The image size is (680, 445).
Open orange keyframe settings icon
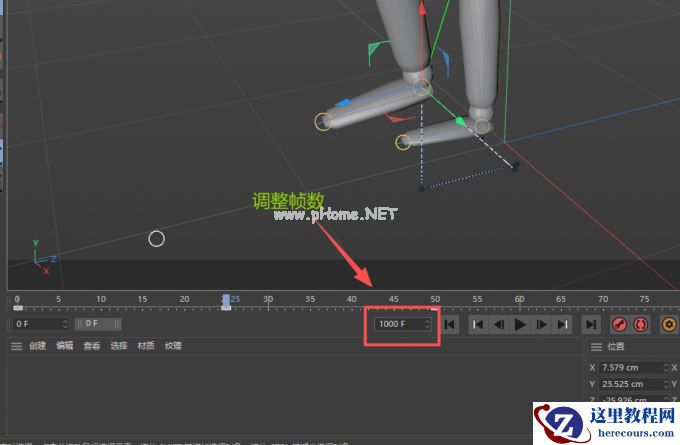pos(669,324)
